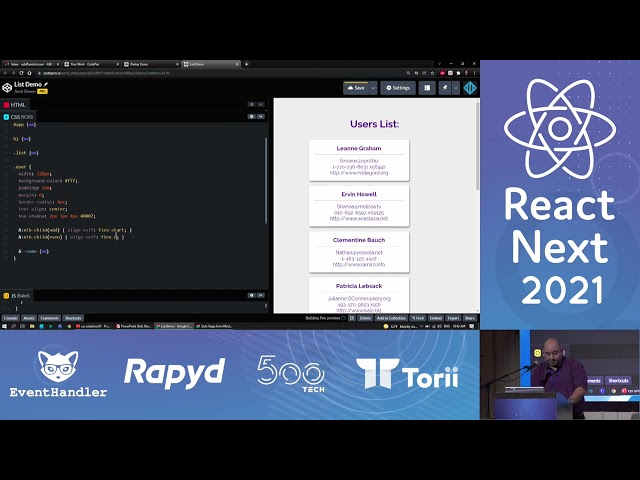Show keyboard Shortcuts
640x480 pixels.
tap(73, 318)
